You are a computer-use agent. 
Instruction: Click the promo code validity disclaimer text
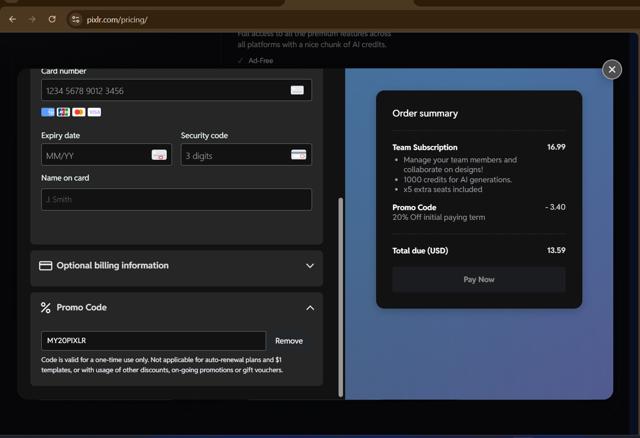[162, 365]
